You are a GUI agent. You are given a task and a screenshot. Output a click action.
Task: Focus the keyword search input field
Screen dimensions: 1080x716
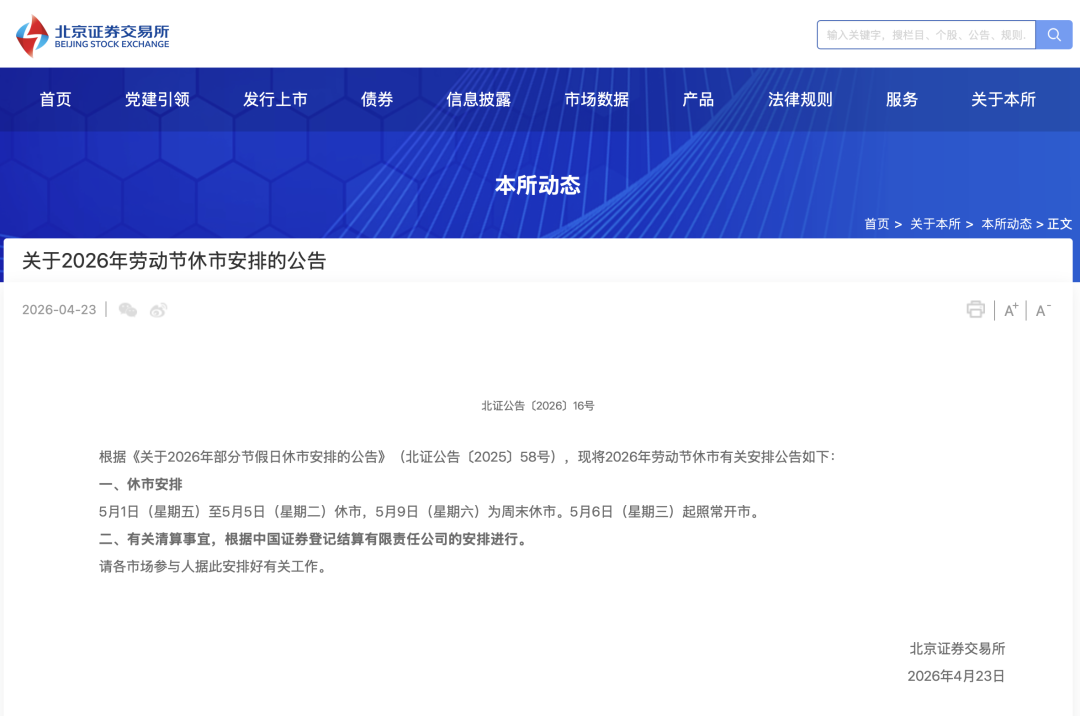925,35
